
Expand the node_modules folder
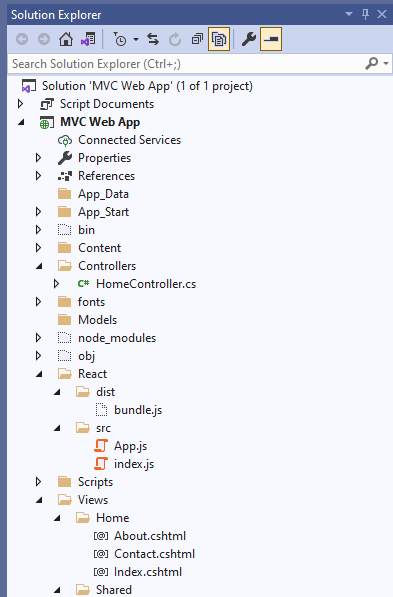38,338
